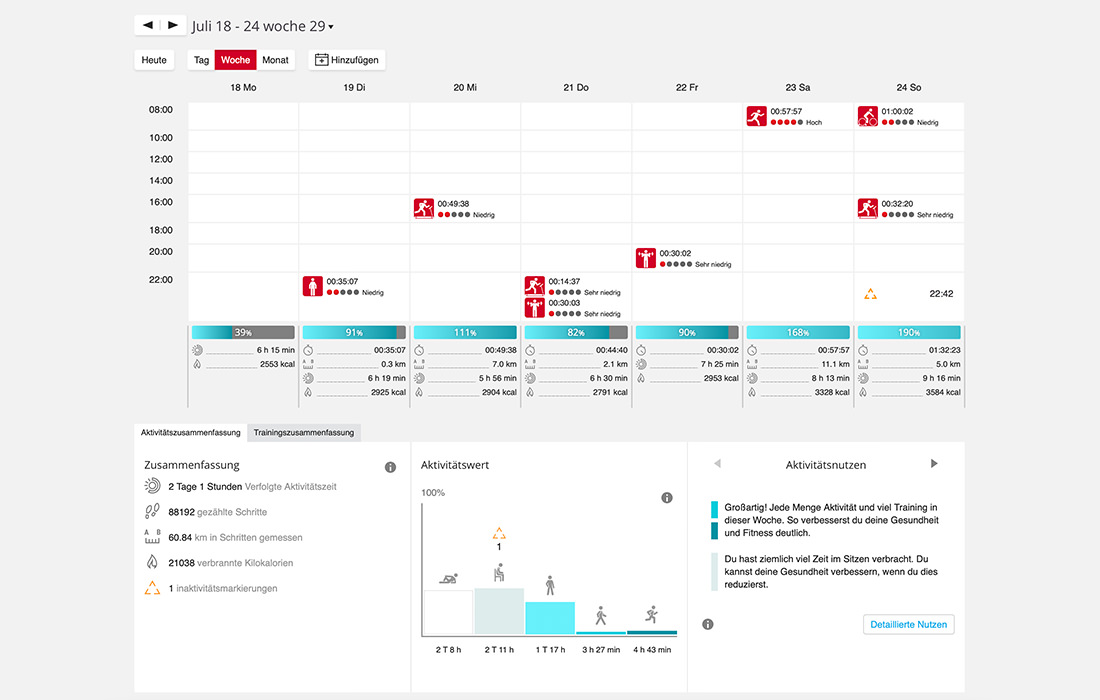
Task: Open Thursday's strength workout 00:30:03
Action: click(x=535, y=307)
